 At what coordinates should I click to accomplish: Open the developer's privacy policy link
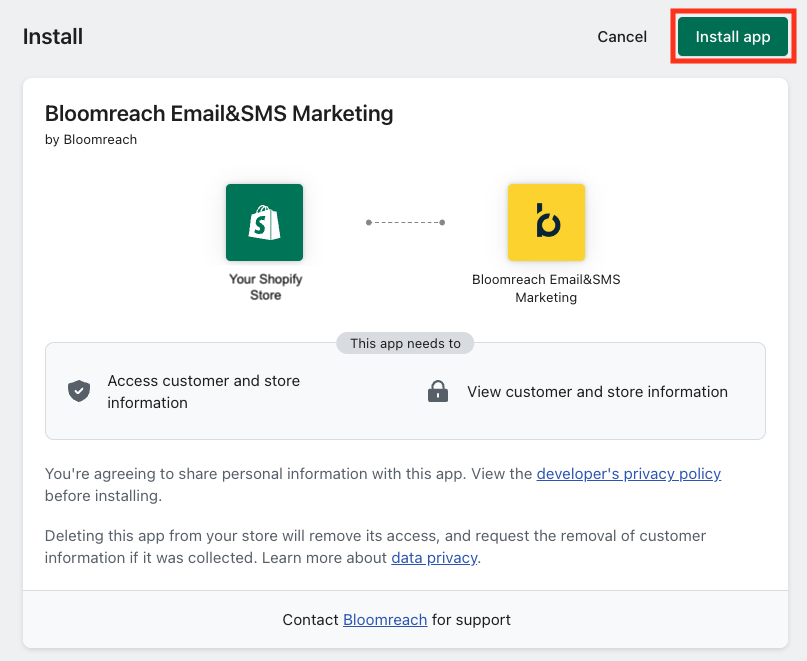tap(628, 474)
